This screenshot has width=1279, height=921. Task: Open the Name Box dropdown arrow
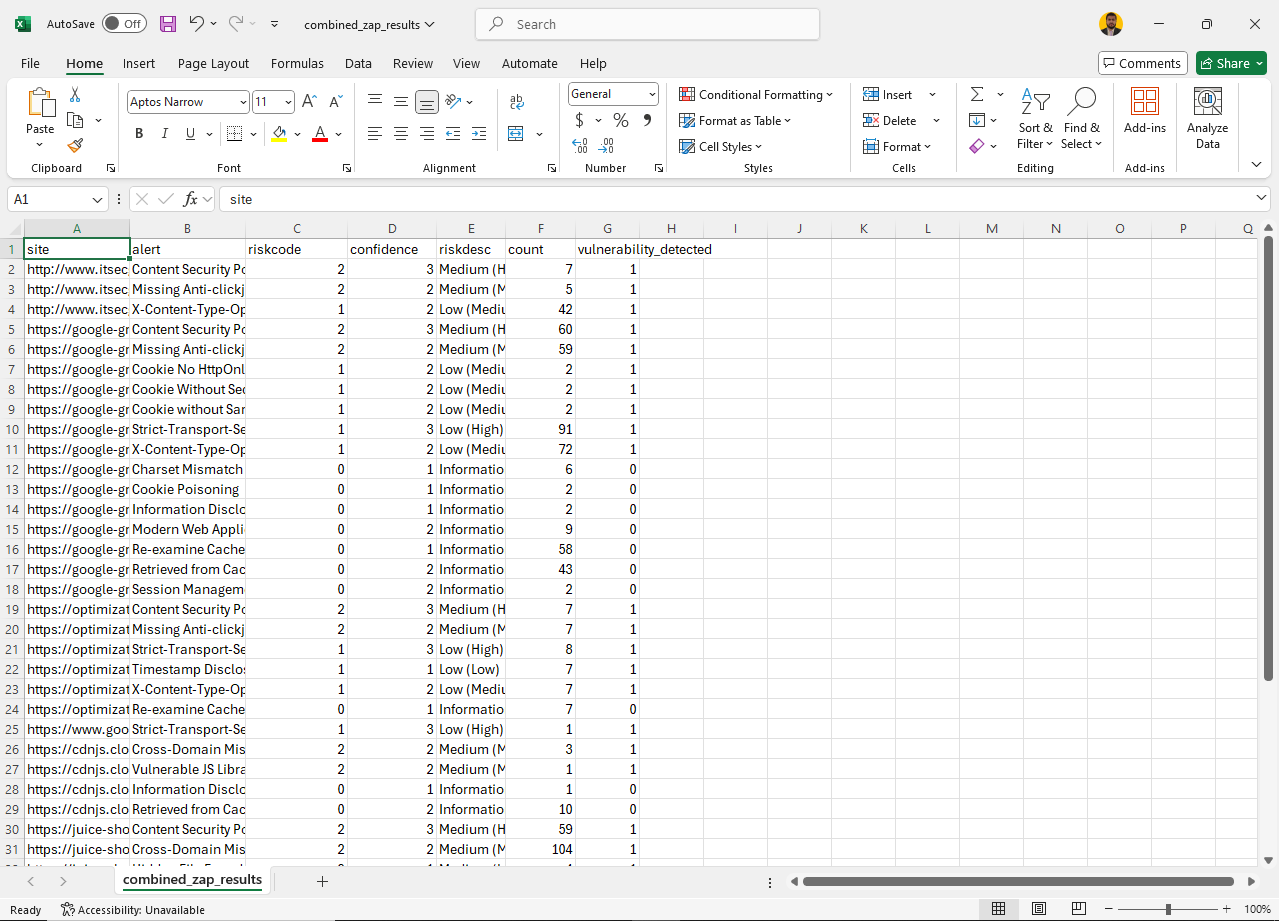coord(97,199)
